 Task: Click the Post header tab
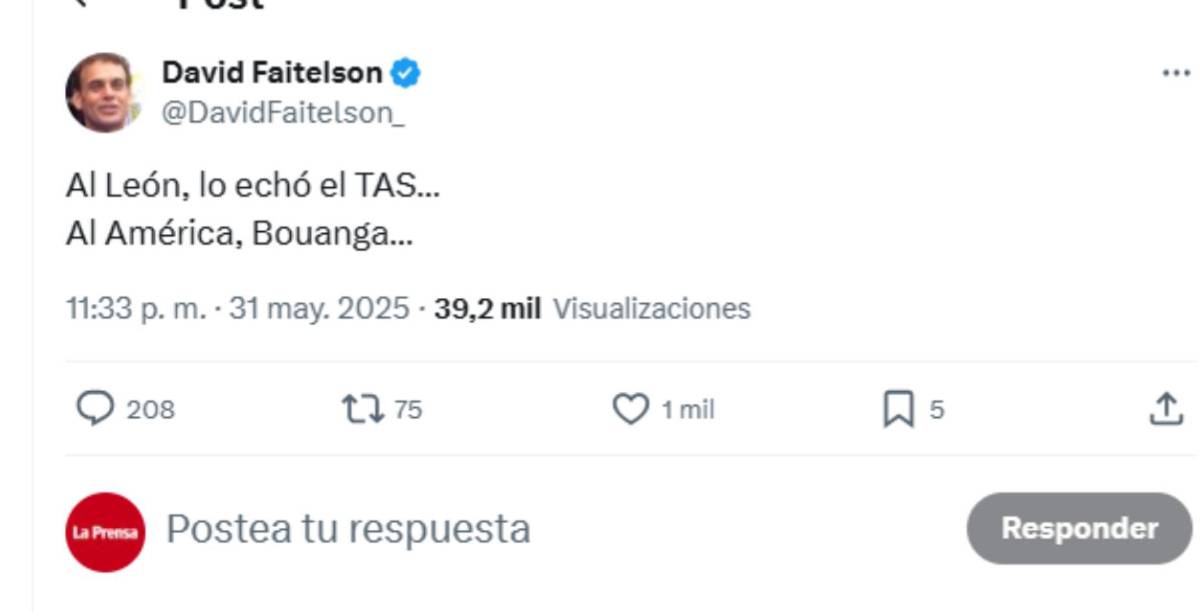221,6
